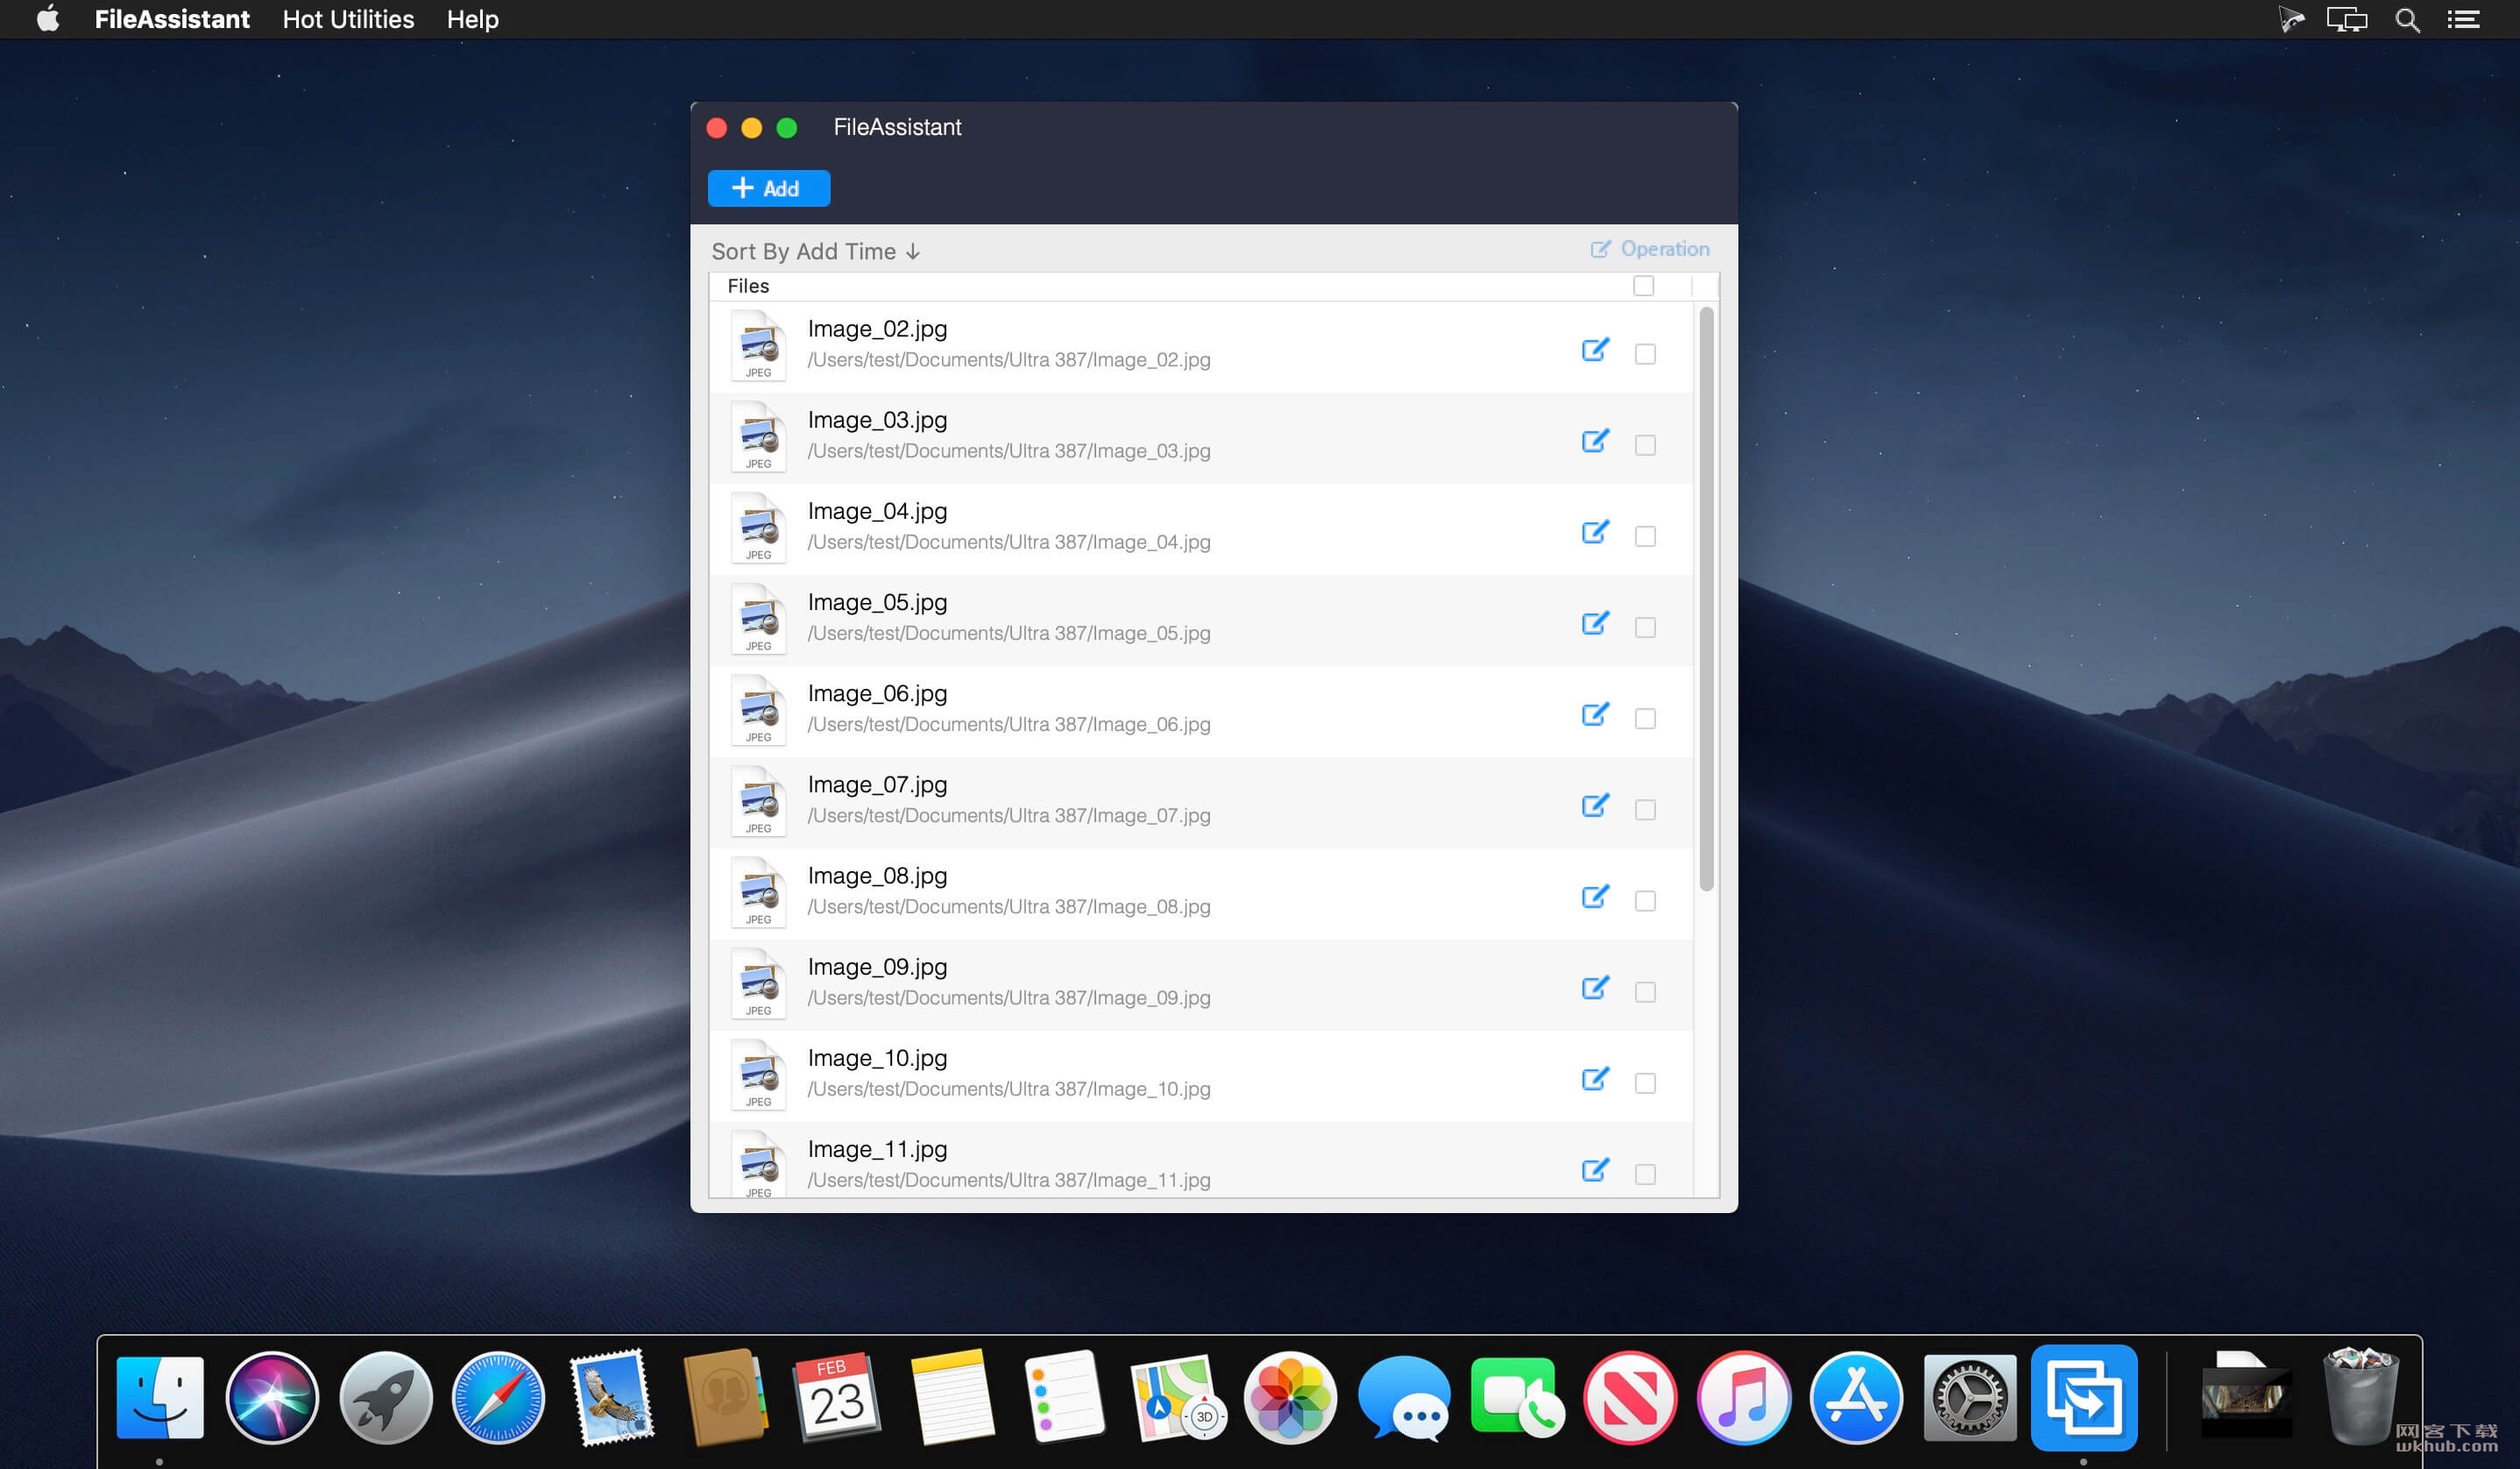Click the edit icon for Image_07.jpg
Viewport: 2520px width, 1469px height.
(x=1595, y=805)
